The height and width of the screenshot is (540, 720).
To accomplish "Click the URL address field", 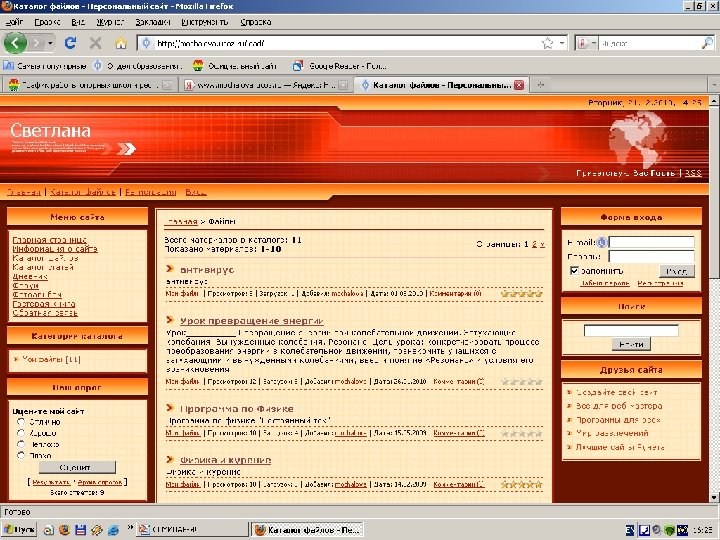I will coord(347,43).
